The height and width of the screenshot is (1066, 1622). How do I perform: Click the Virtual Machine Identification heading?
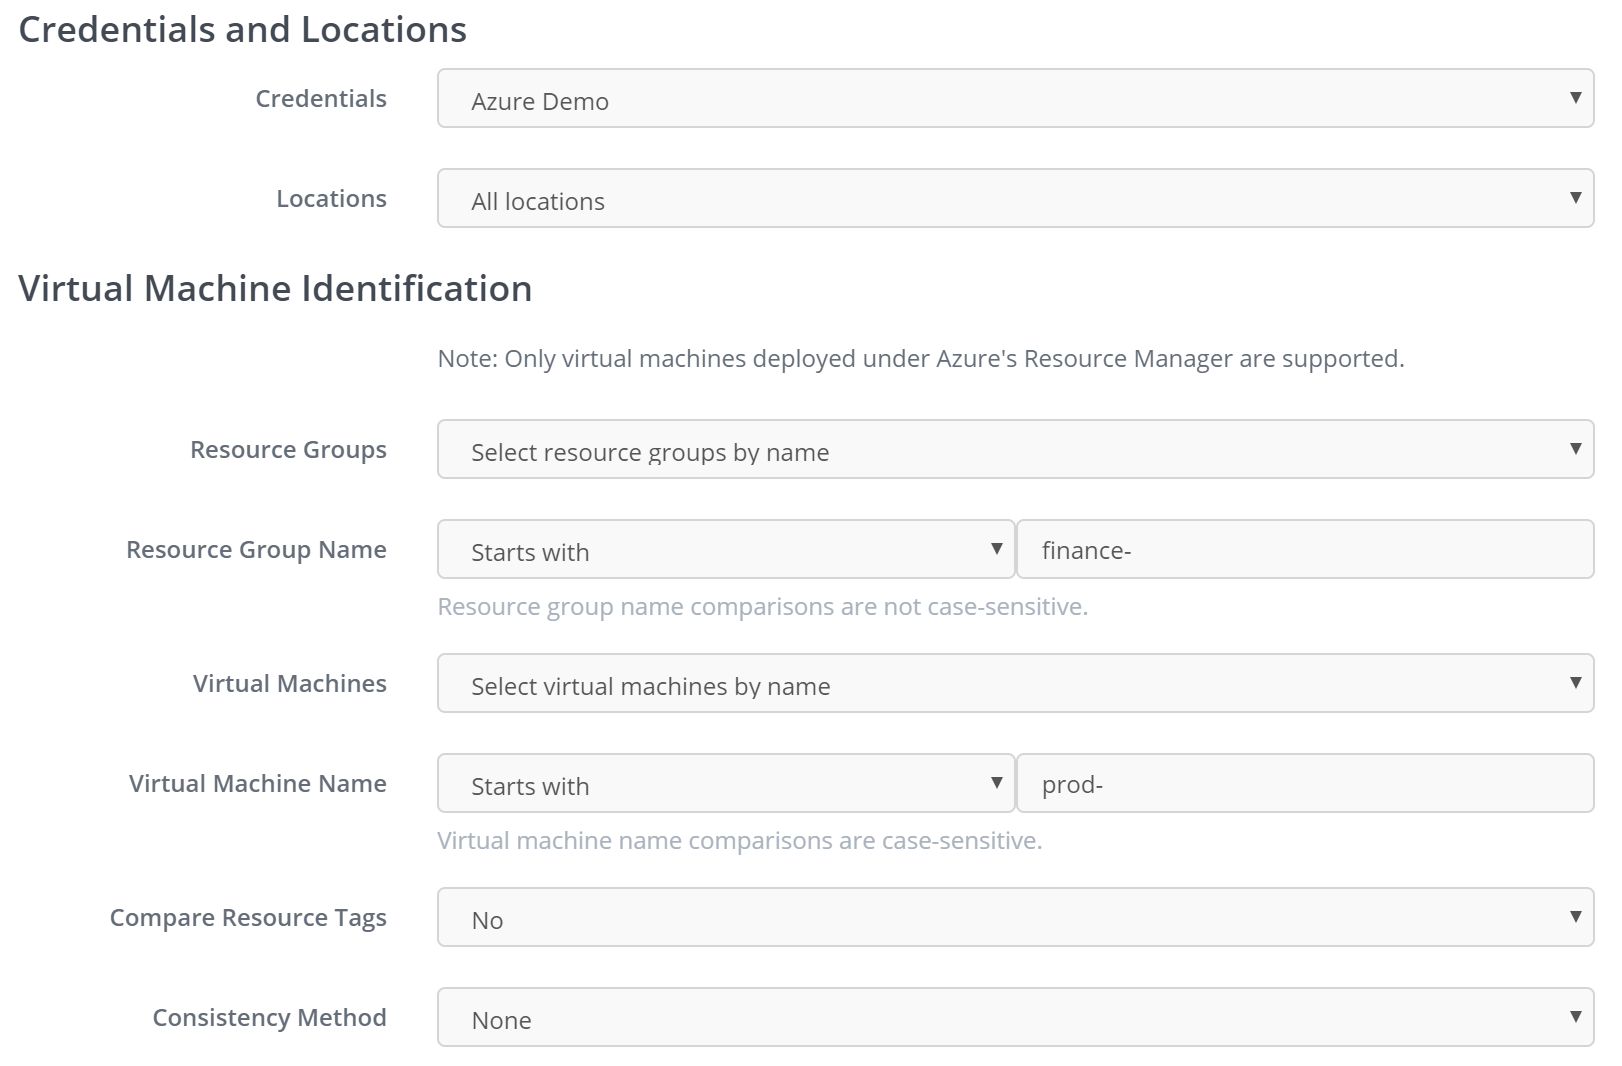tap(275, 289)
